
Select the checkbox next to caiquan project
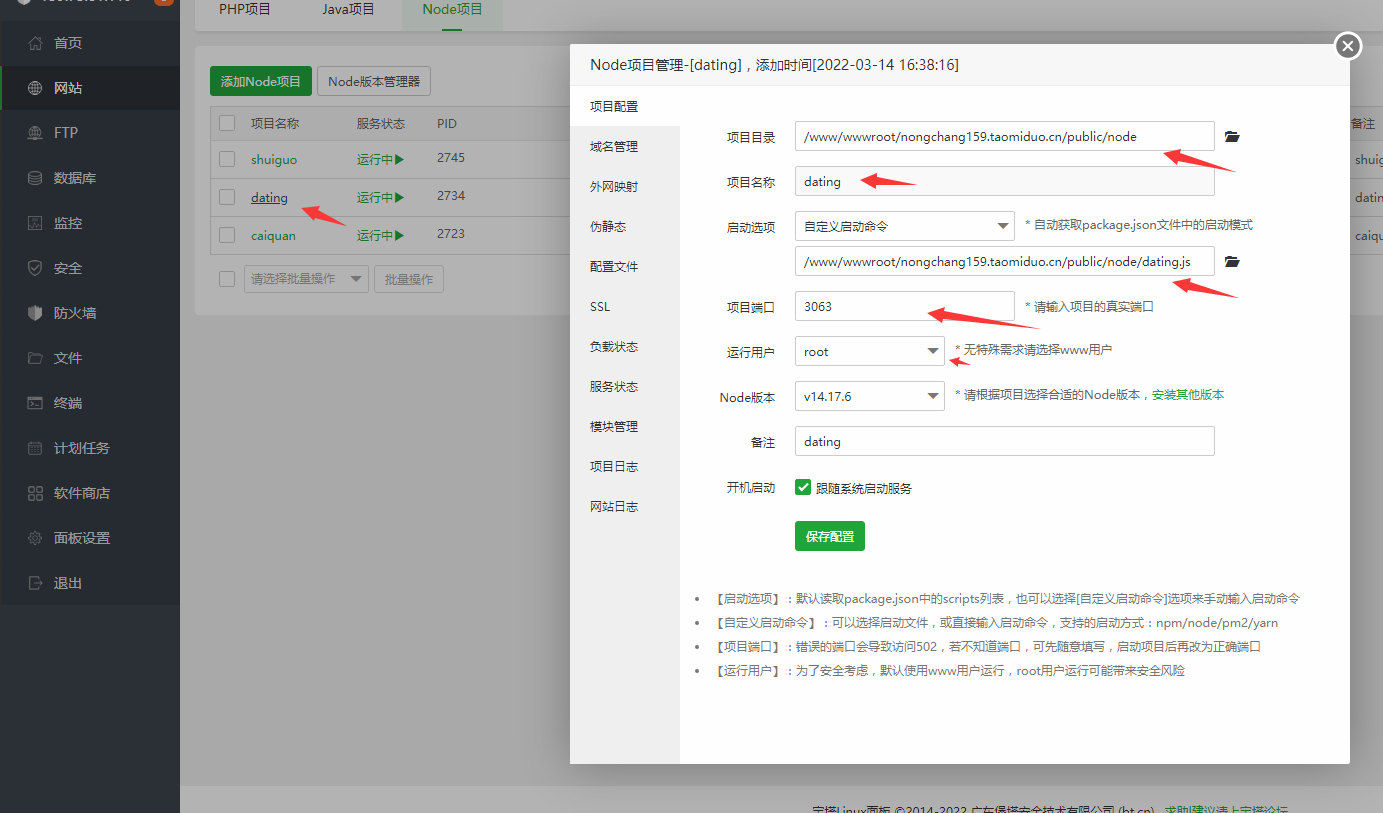(227, 235)
